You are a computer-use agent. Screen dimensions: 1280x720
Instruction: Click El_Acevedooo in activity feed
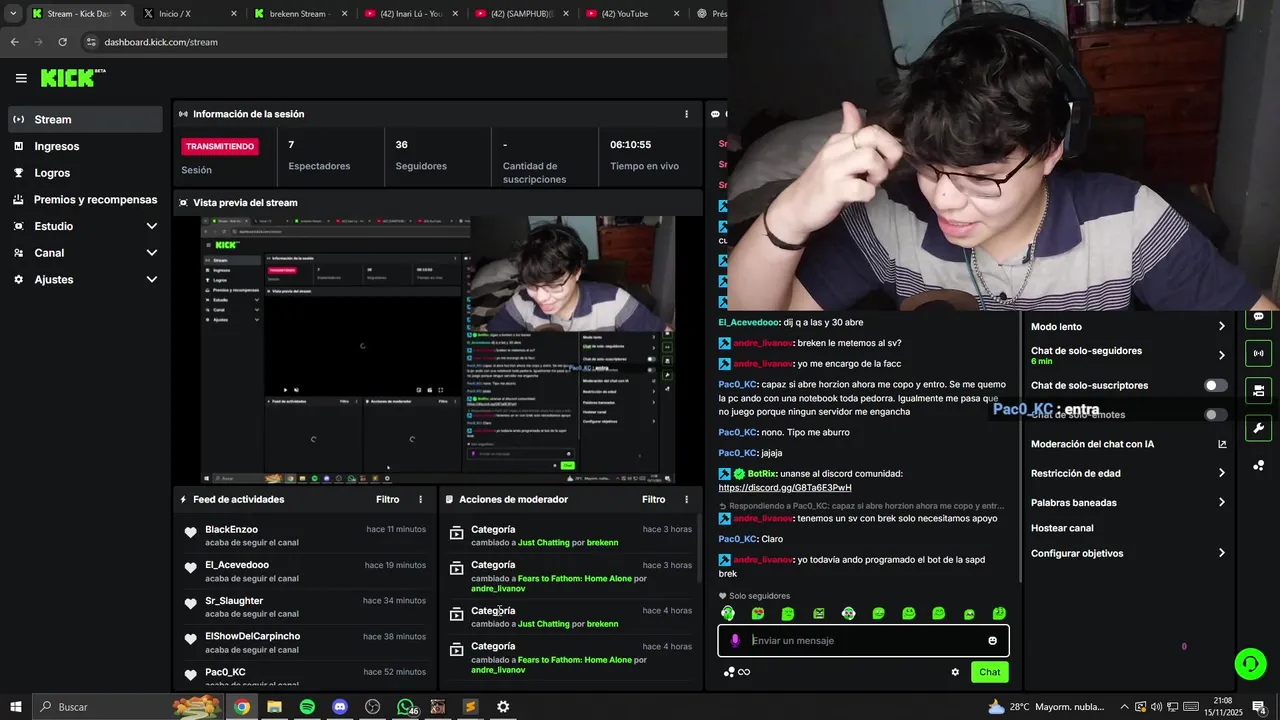pos(237,565)
